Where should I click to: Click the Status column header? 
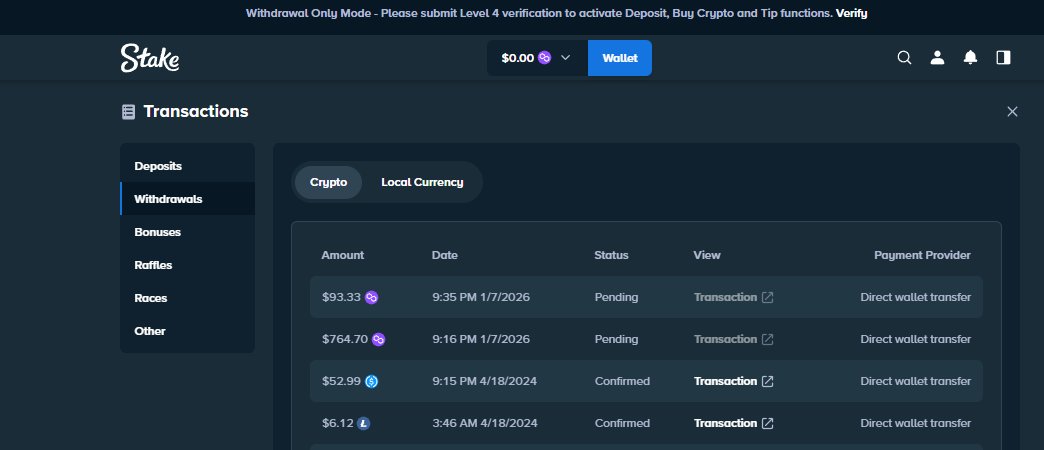(611, 256)
